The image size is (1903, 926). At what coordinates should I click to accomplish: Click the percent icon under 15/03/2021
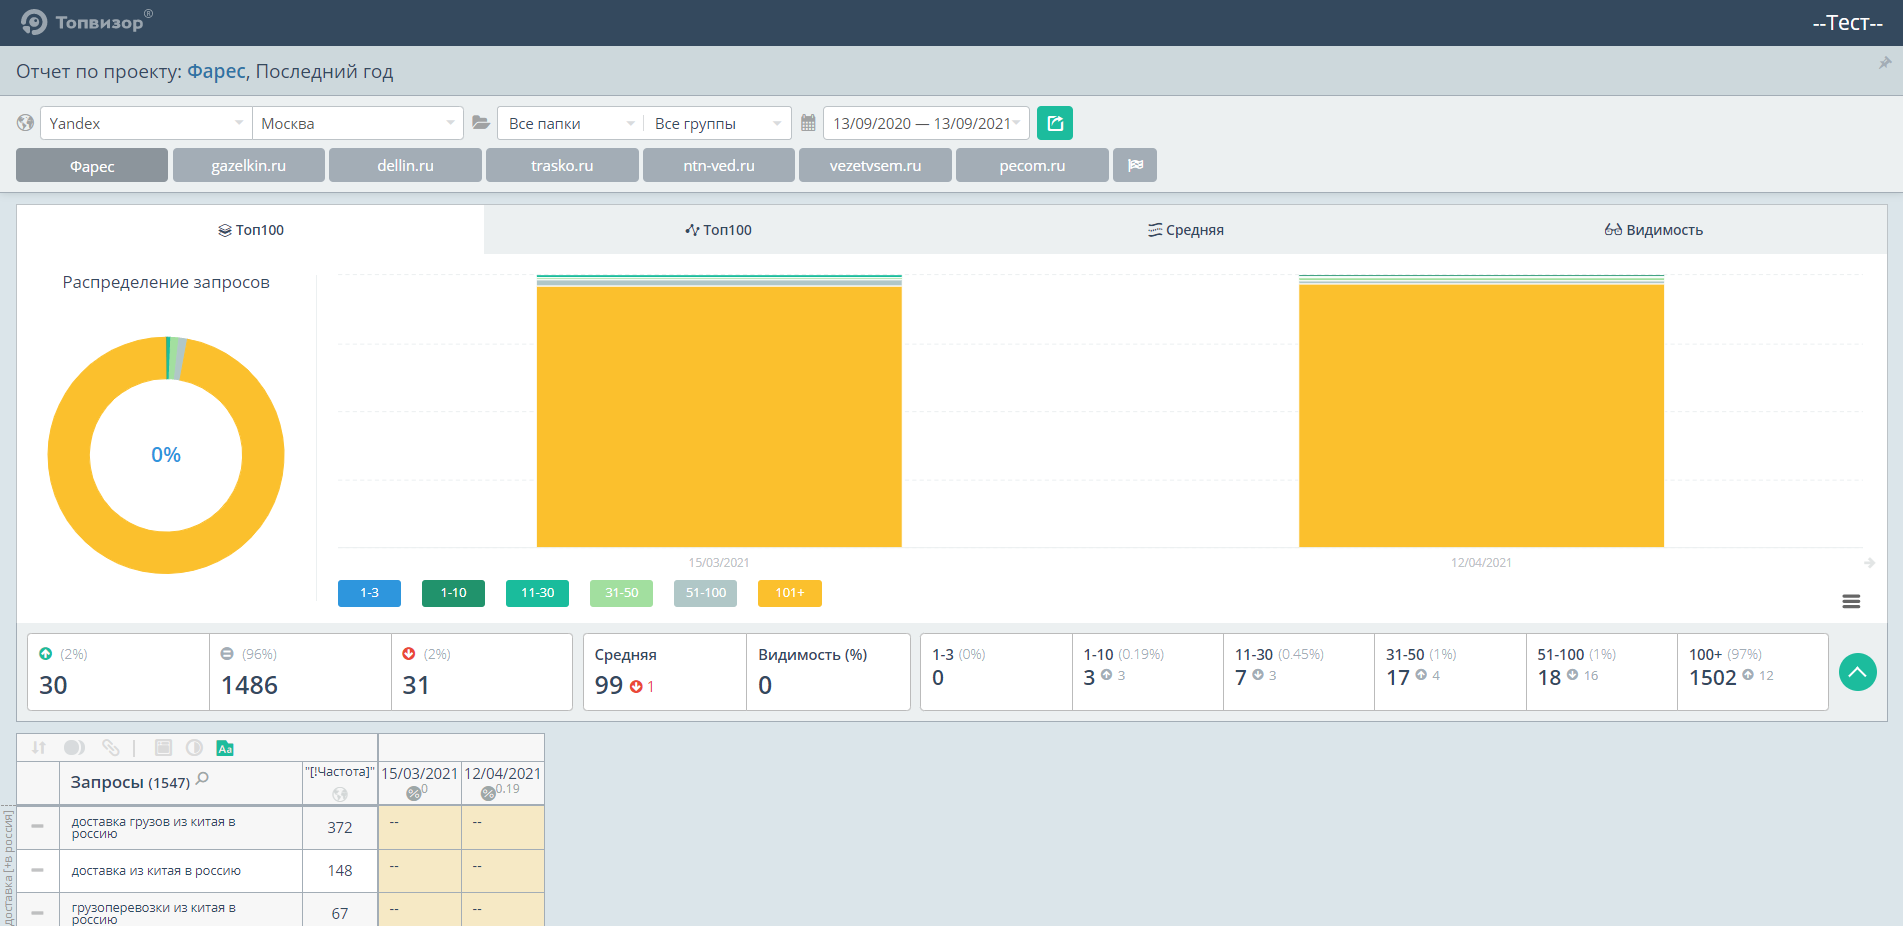pos(413,794)
